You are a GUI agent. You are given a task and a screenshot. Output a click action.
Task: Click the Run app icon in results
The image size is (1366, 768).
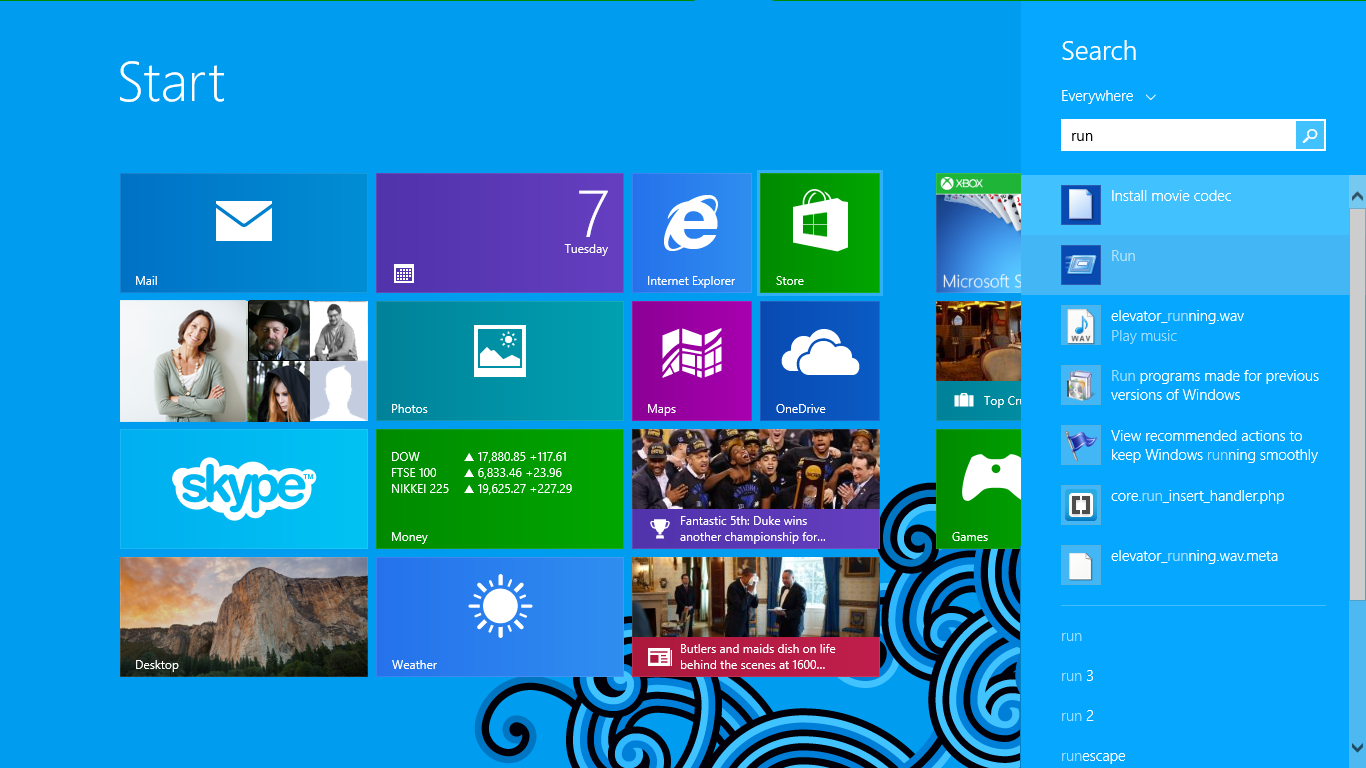[1081, 265]
